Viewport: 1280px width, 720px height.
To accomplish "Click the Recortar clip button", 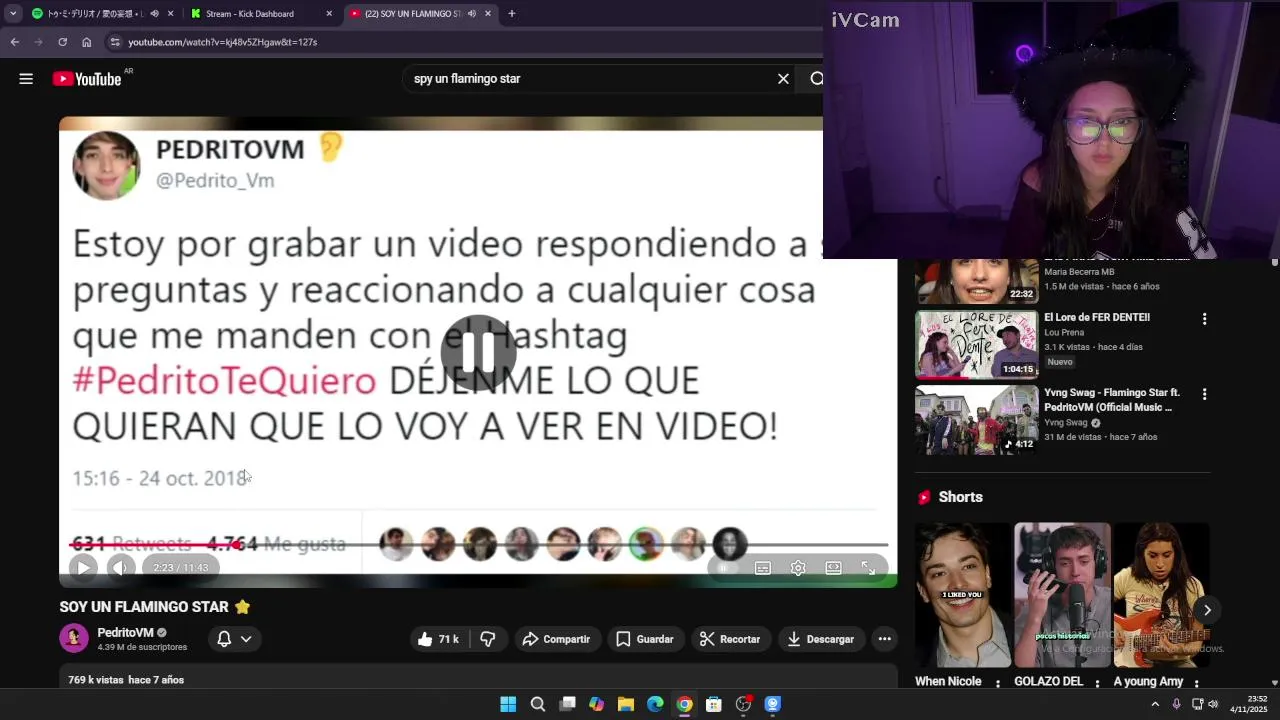I will click(x=730, y=639).
